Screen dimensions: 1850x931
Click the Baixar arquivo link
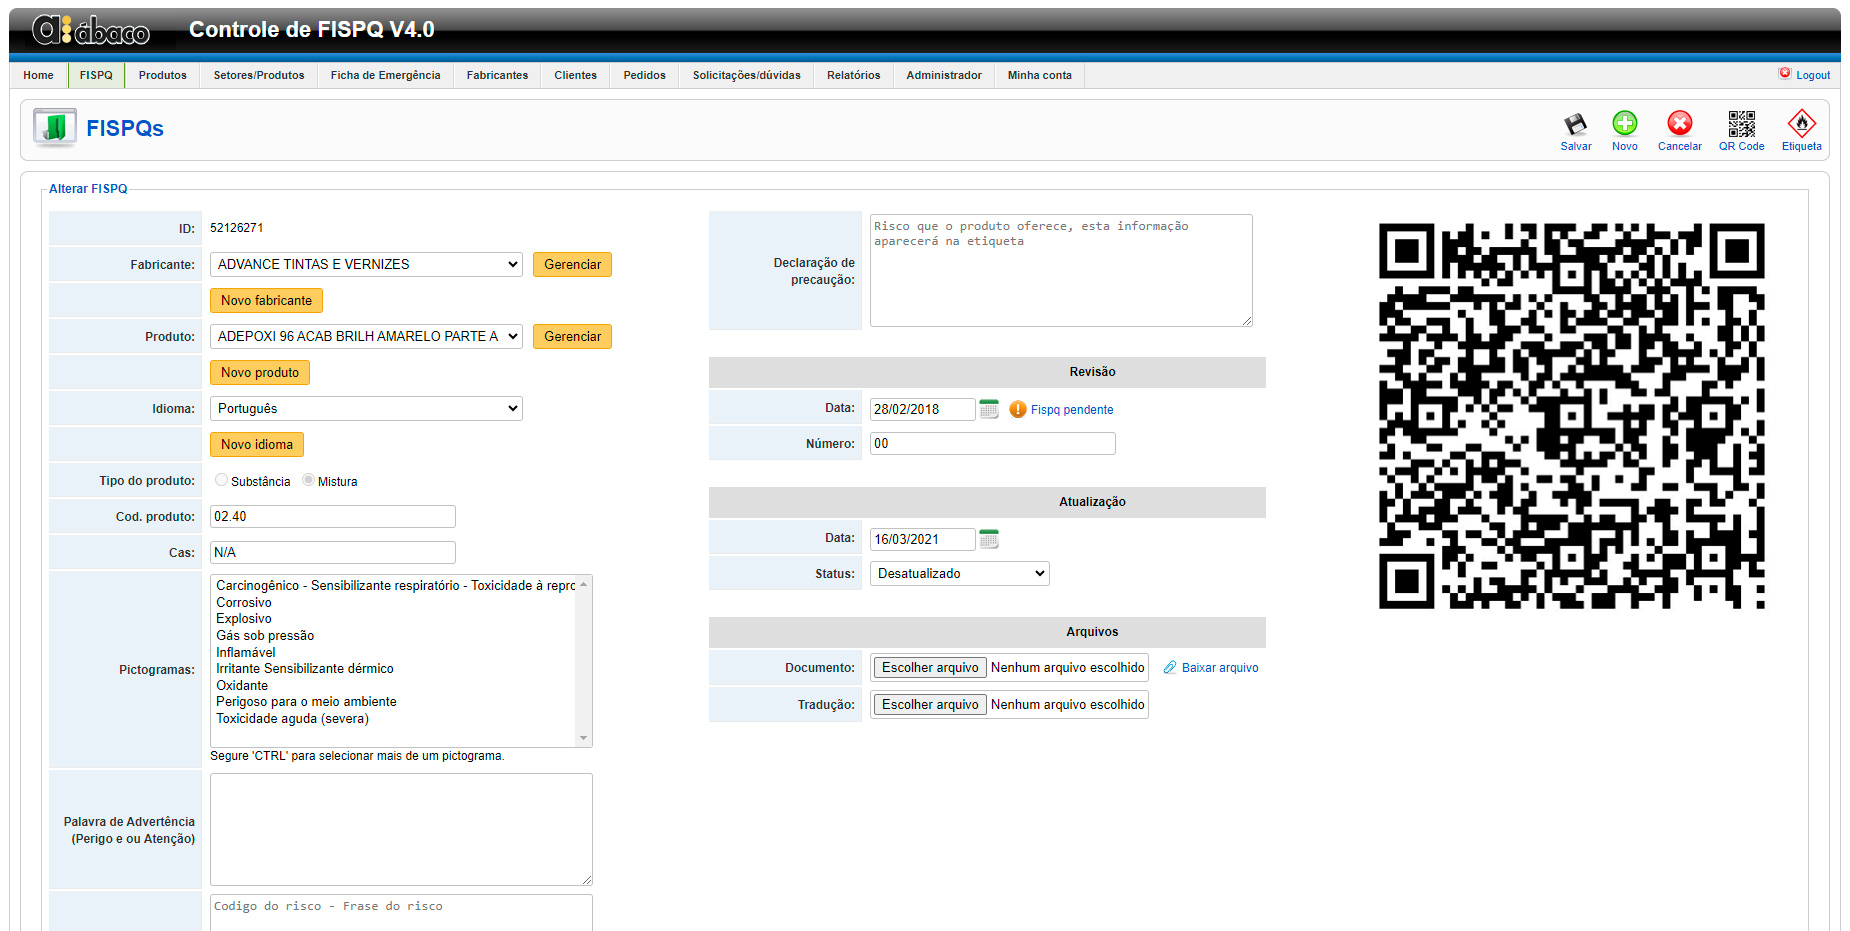pos(1220,668)
